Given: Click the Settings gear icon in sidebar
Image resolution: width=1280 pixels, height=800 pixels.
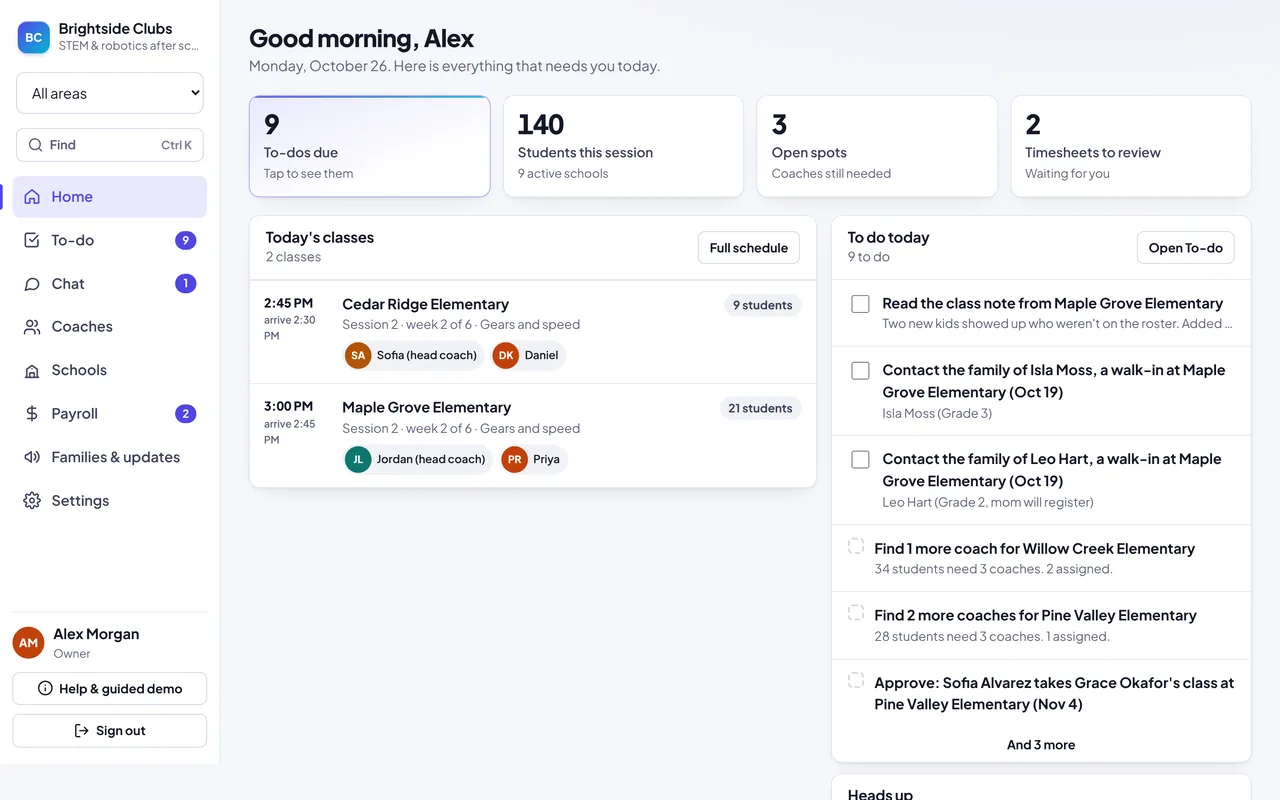Looking at the screenshot, I should pos(32,501).
